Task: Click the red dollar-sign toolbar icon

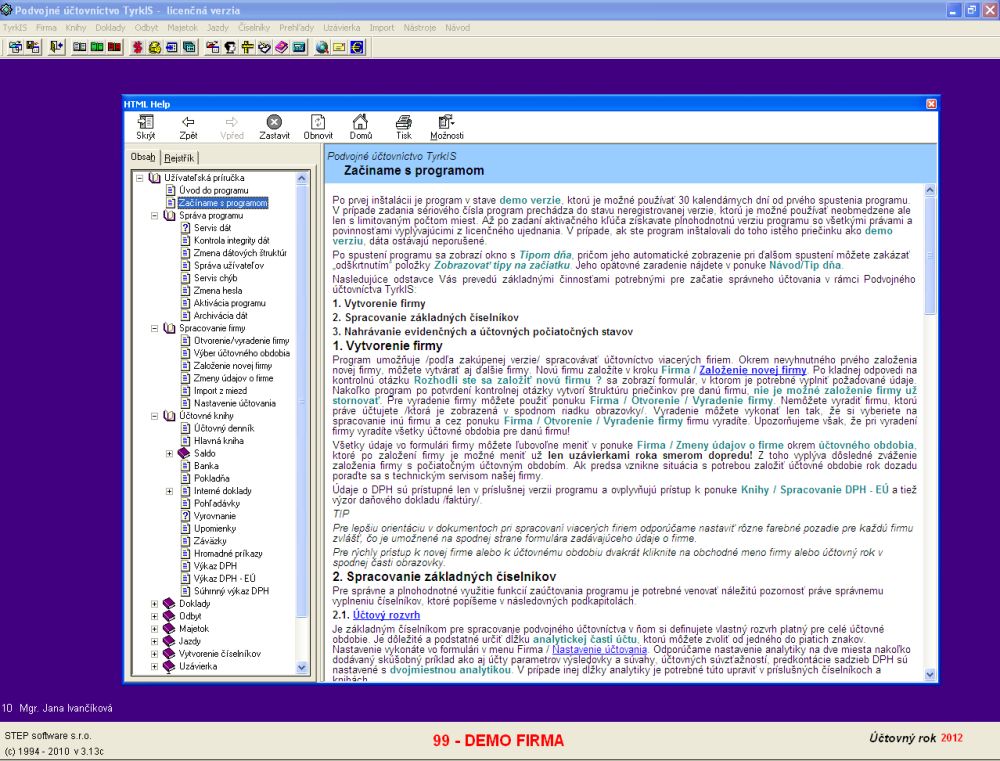Action: point(137,47)
